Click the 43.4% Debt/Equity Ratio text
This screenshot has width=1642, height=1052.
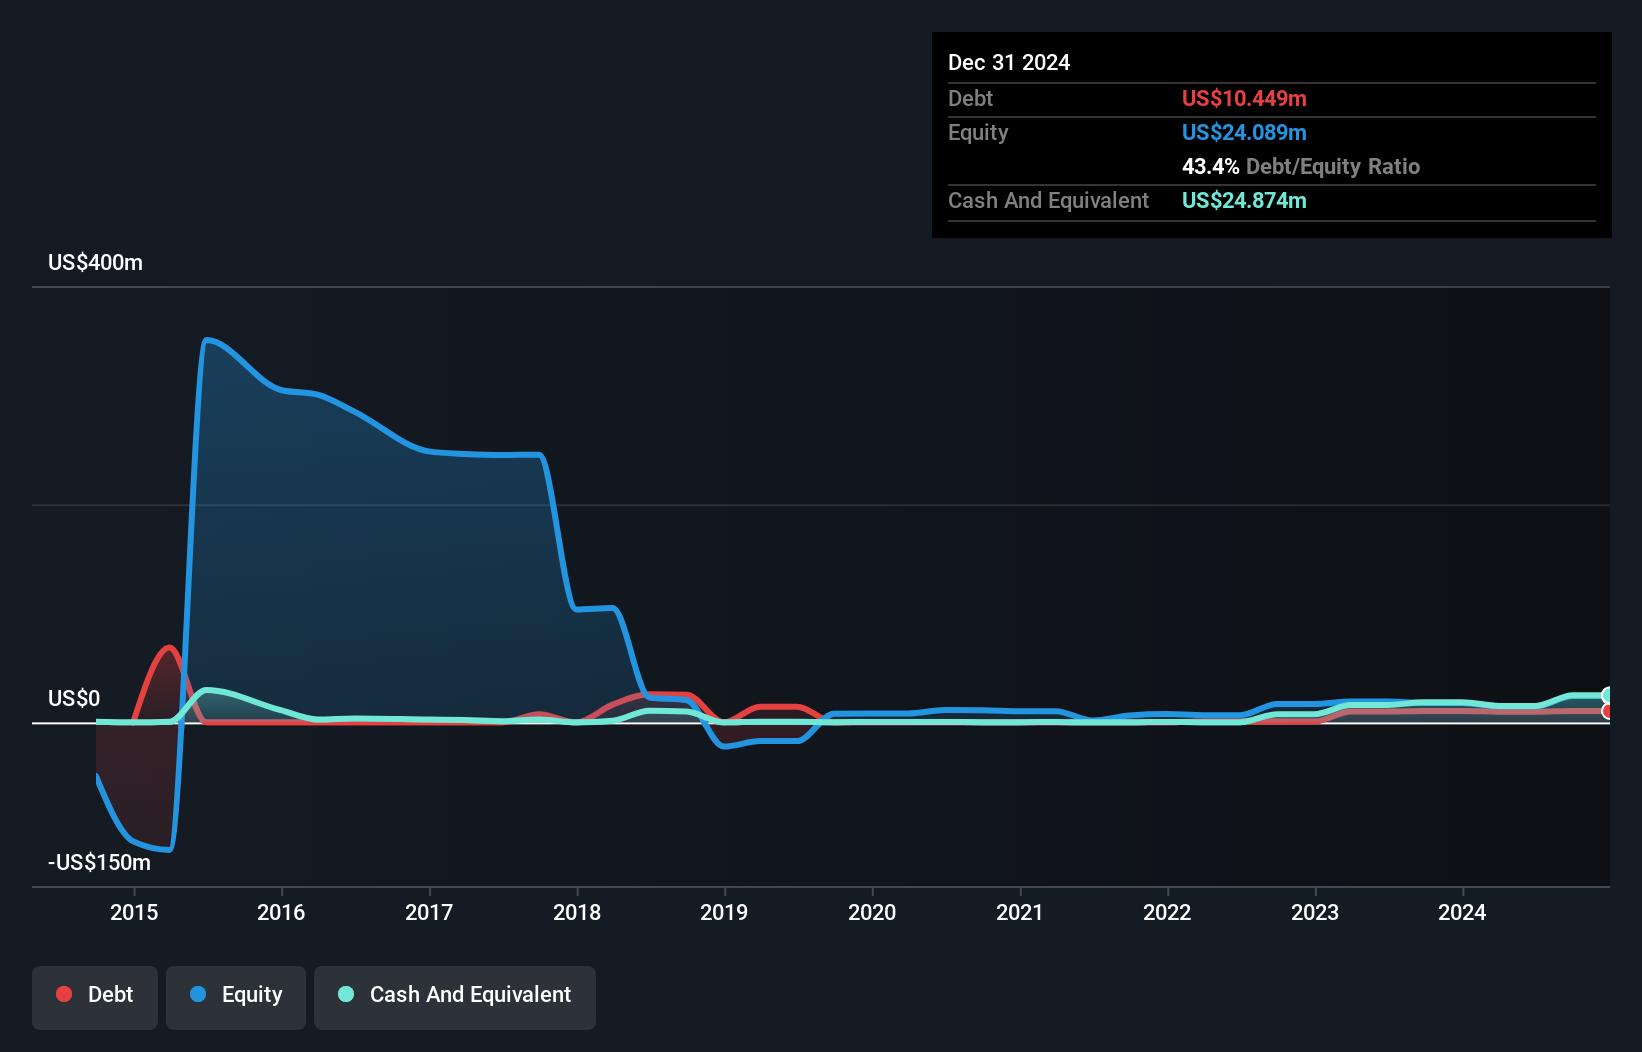pyautogui.click(x=1301, y=166)
